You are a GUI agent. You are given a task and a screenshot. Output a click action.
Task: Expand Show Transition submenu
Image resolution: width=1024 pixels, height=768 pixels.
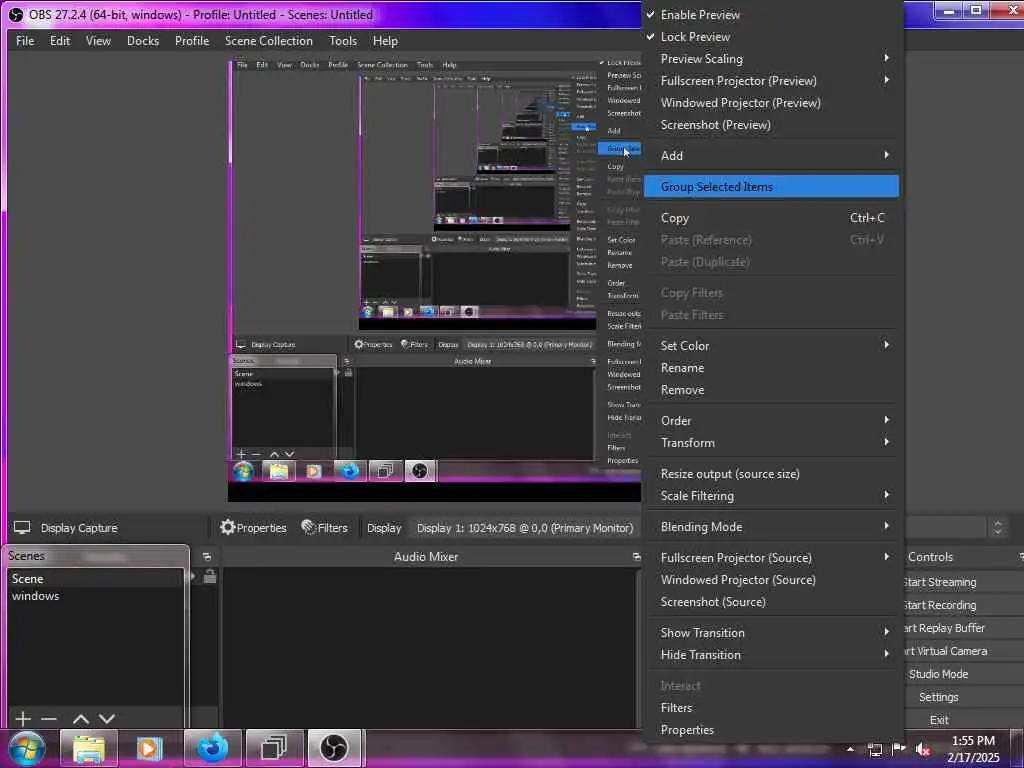(771, 633)
